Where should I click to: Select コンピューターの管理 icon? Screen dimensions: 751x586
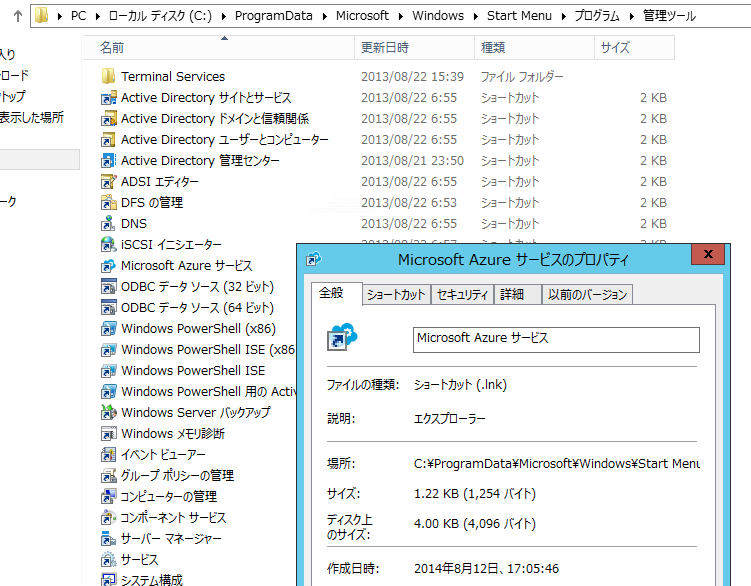tap(108, 496)
